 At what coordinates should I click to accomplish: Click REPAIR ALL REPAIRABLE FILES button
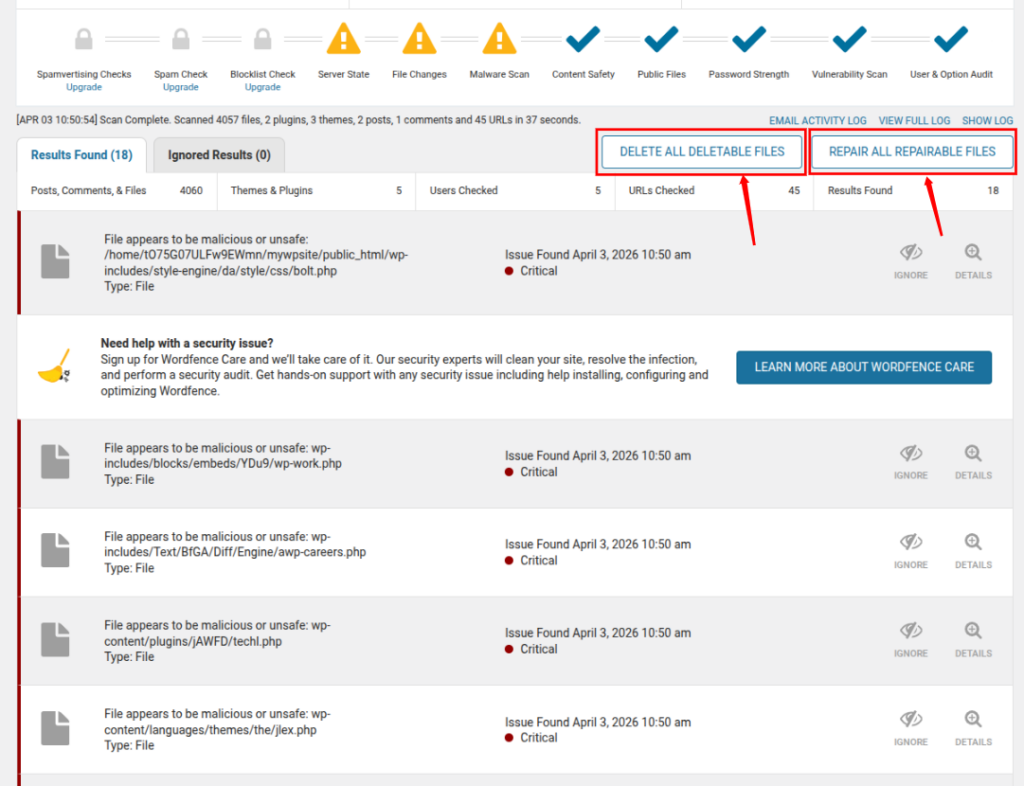[x=911, y=152]
